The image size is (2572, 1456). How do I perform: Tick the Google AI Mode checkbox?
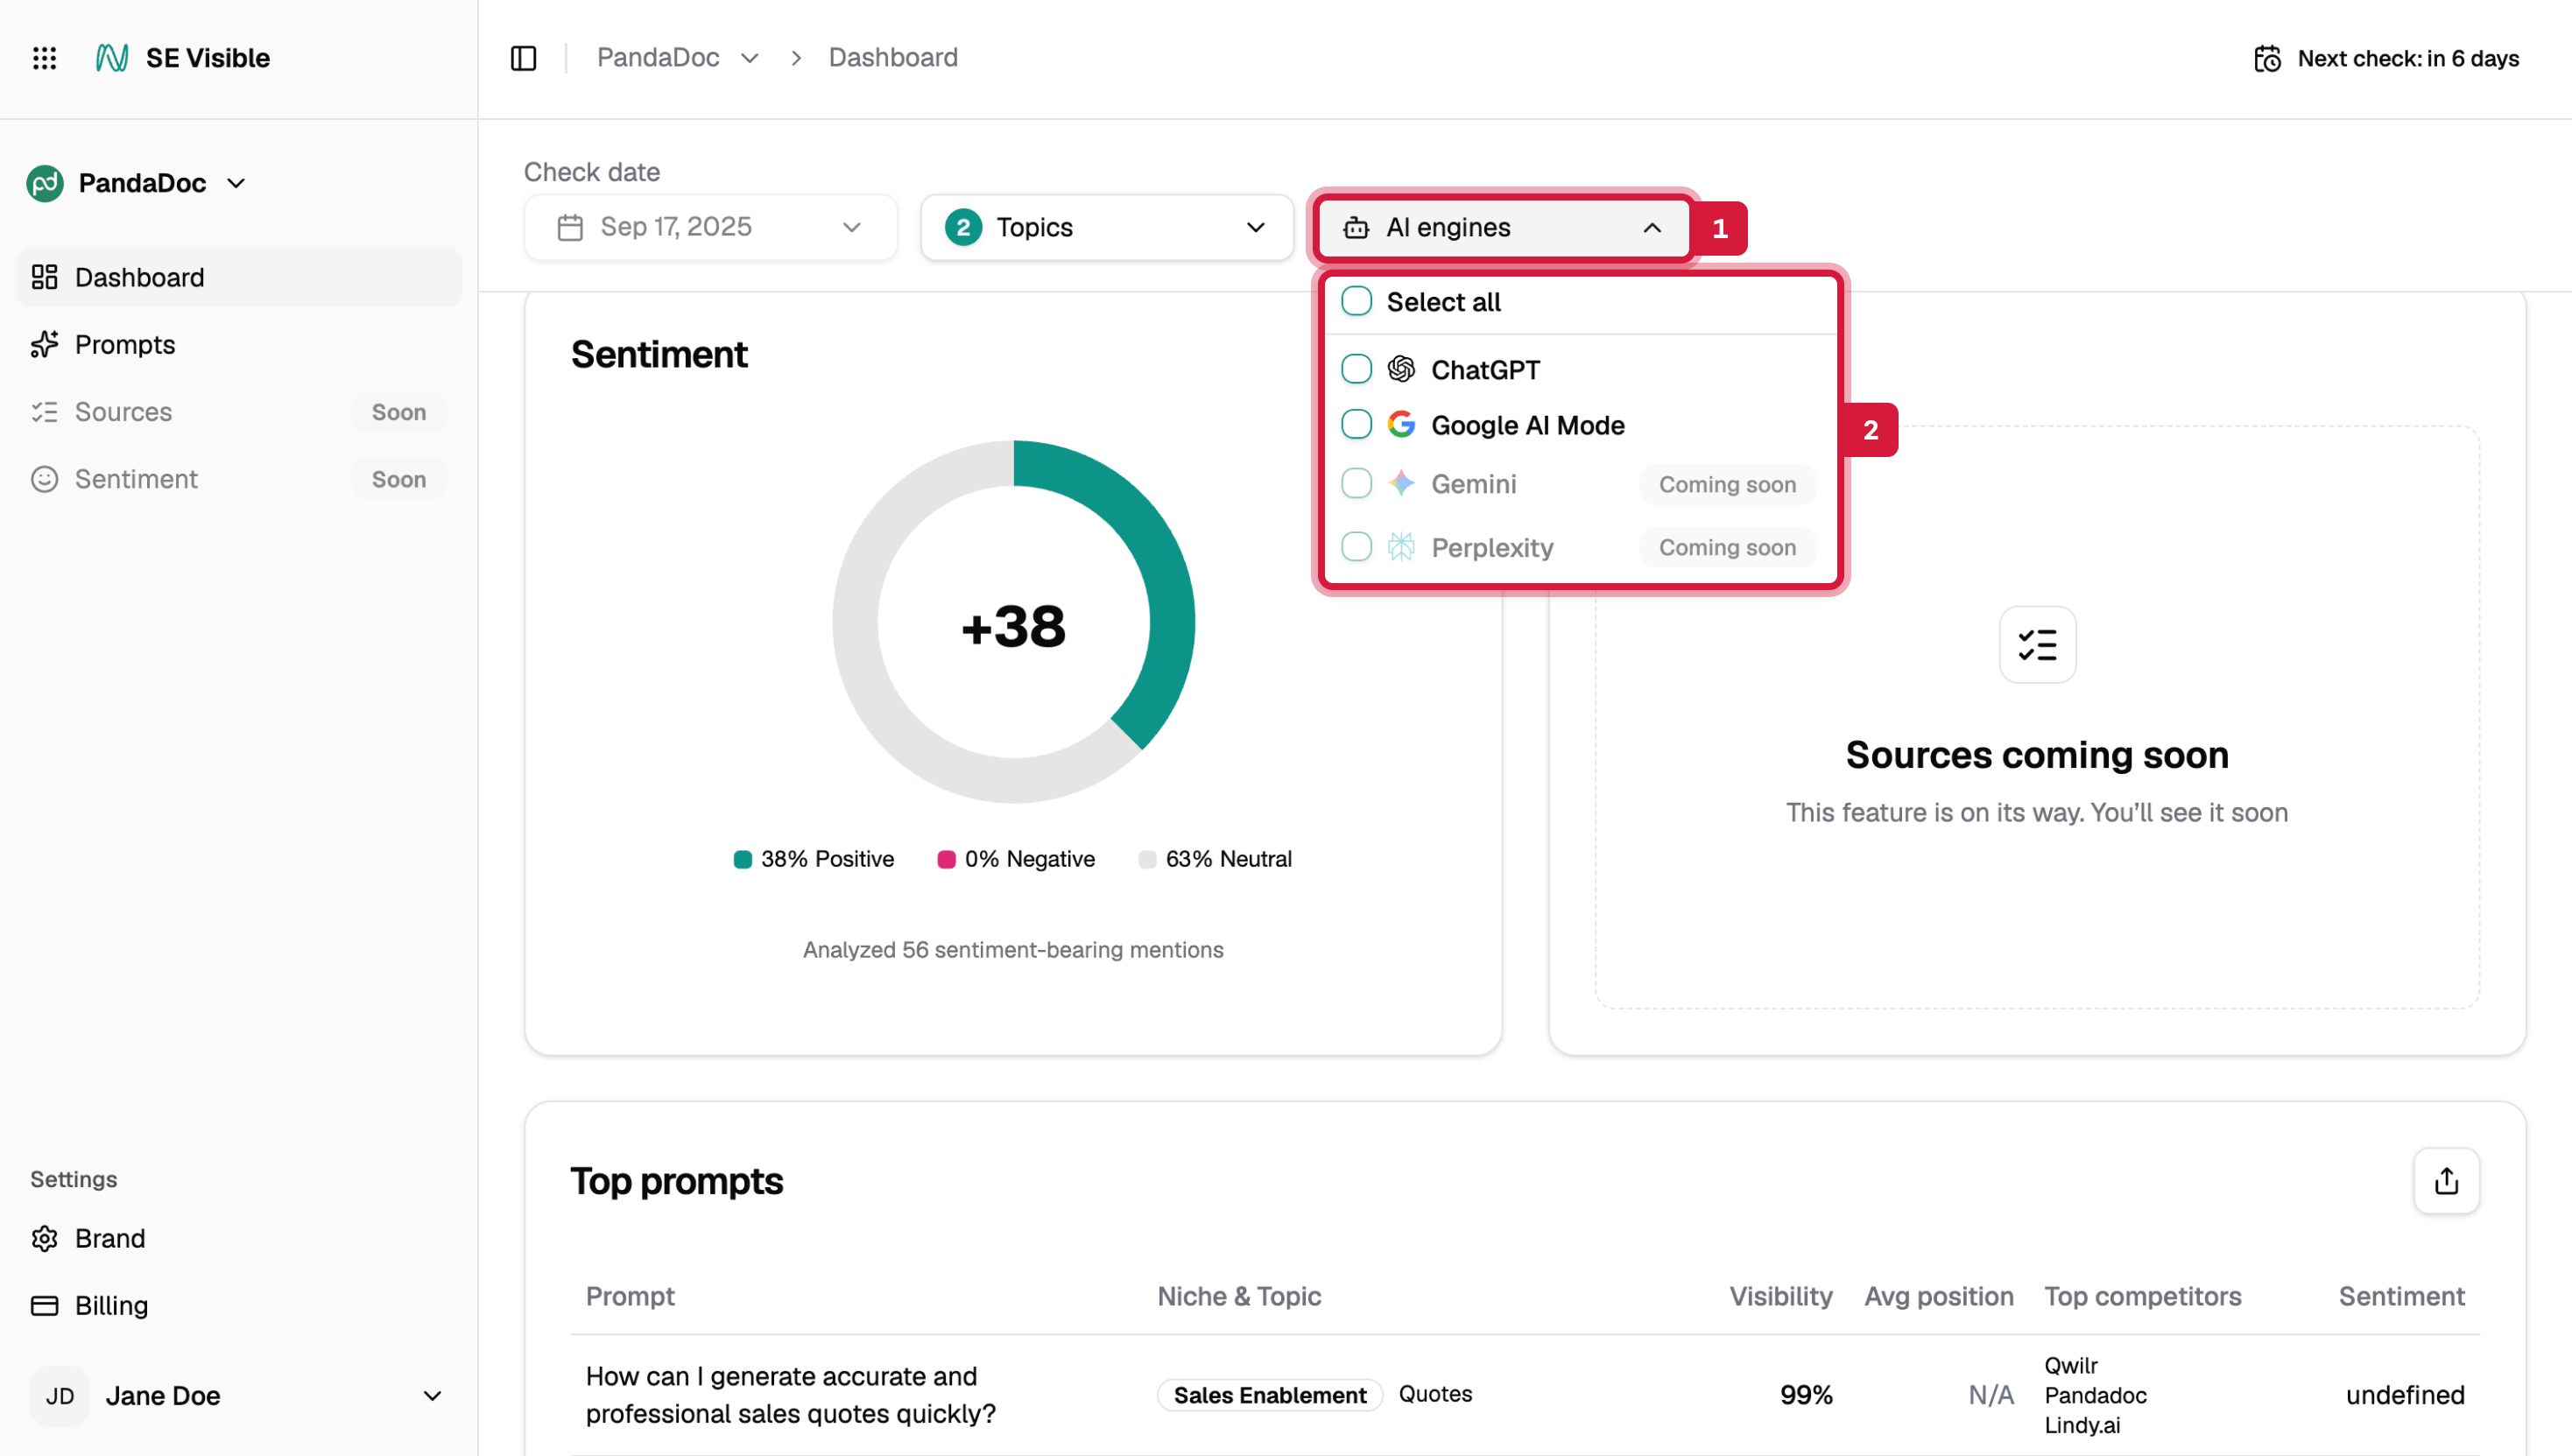[1356, 425]
